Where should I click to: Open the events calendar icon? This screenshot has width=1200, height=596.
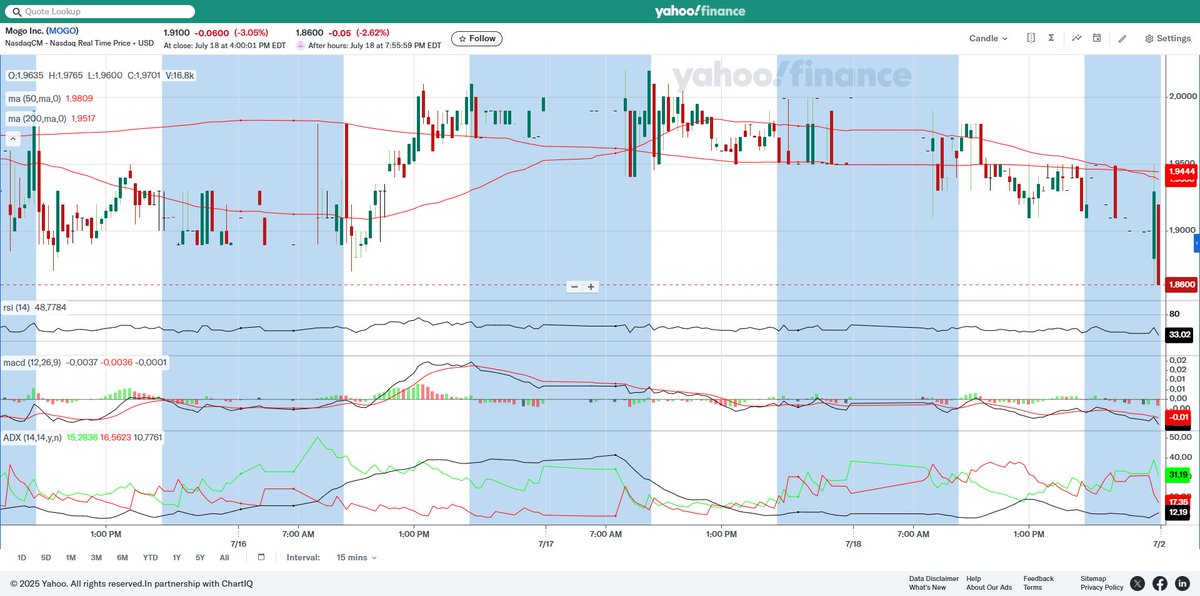(x=1097, y=38)
